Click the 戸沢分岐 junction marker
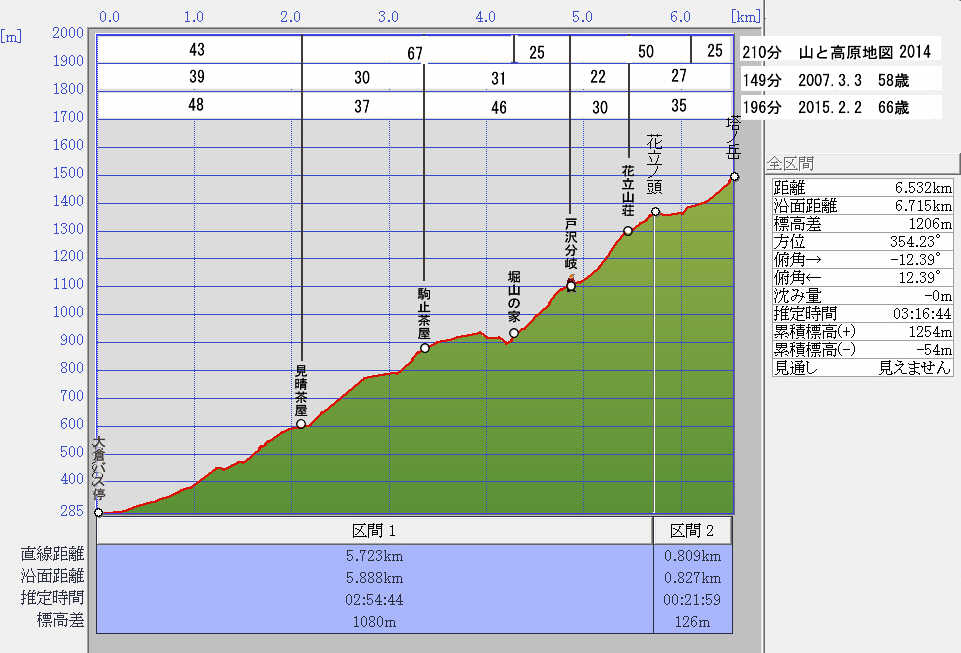The height and width of the screenshot is (653, 961). pos(571,286)
